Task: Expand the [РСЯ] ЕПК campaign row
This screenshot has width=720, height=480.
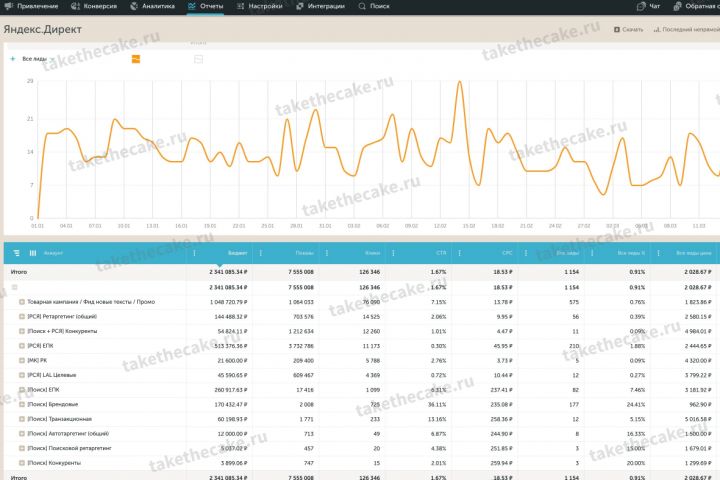Action: pos(22,346)
